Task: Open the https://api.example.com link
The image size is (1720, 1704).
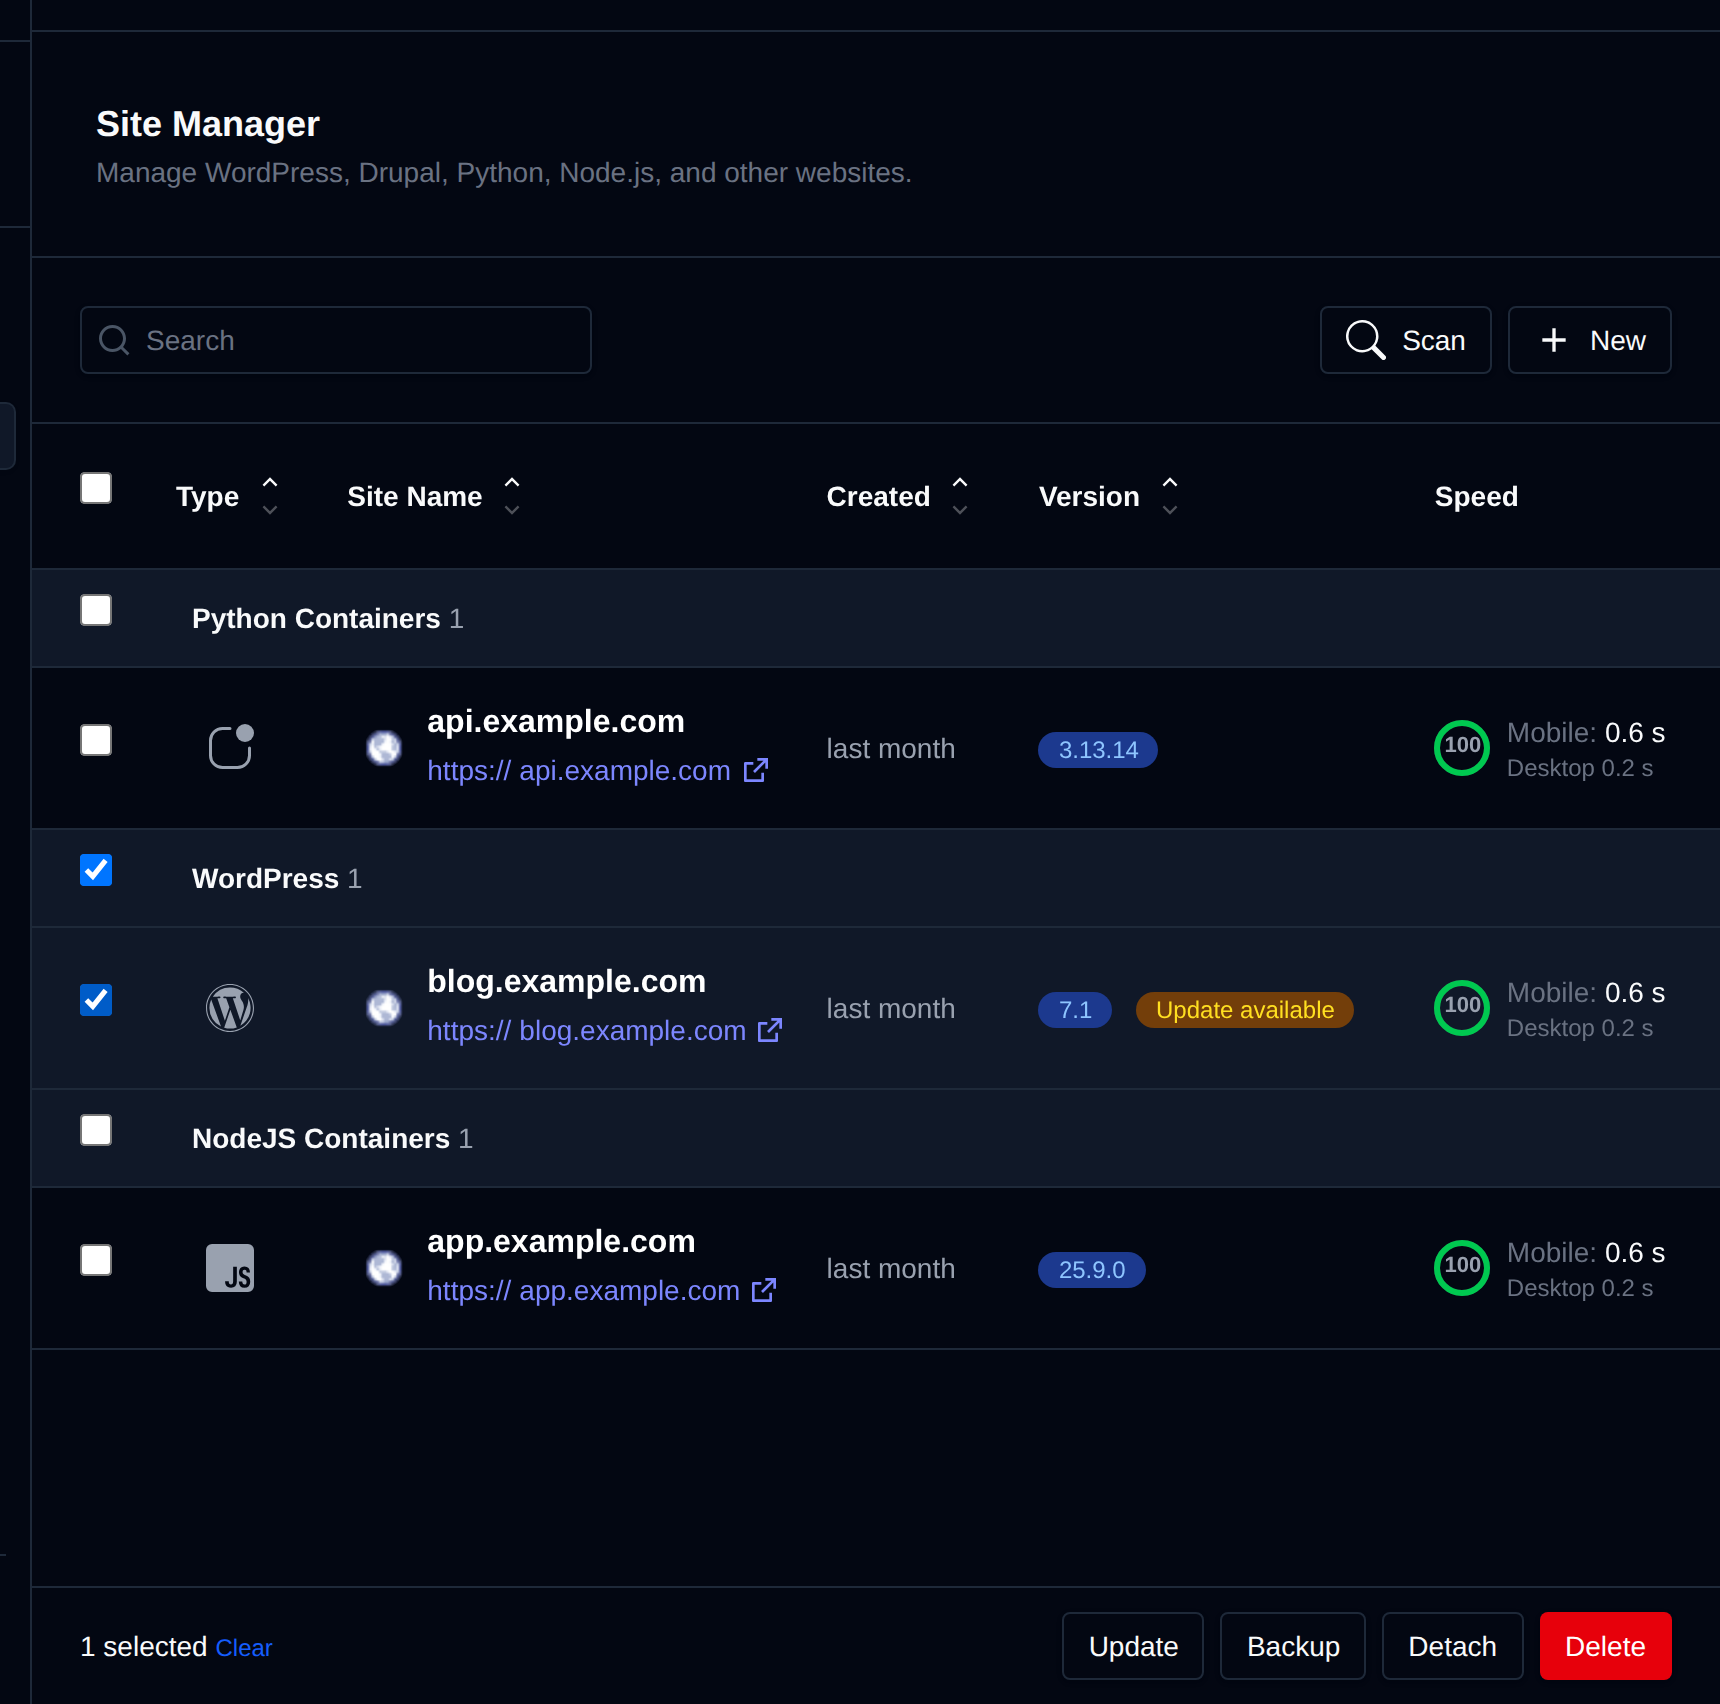Action: 579,770
